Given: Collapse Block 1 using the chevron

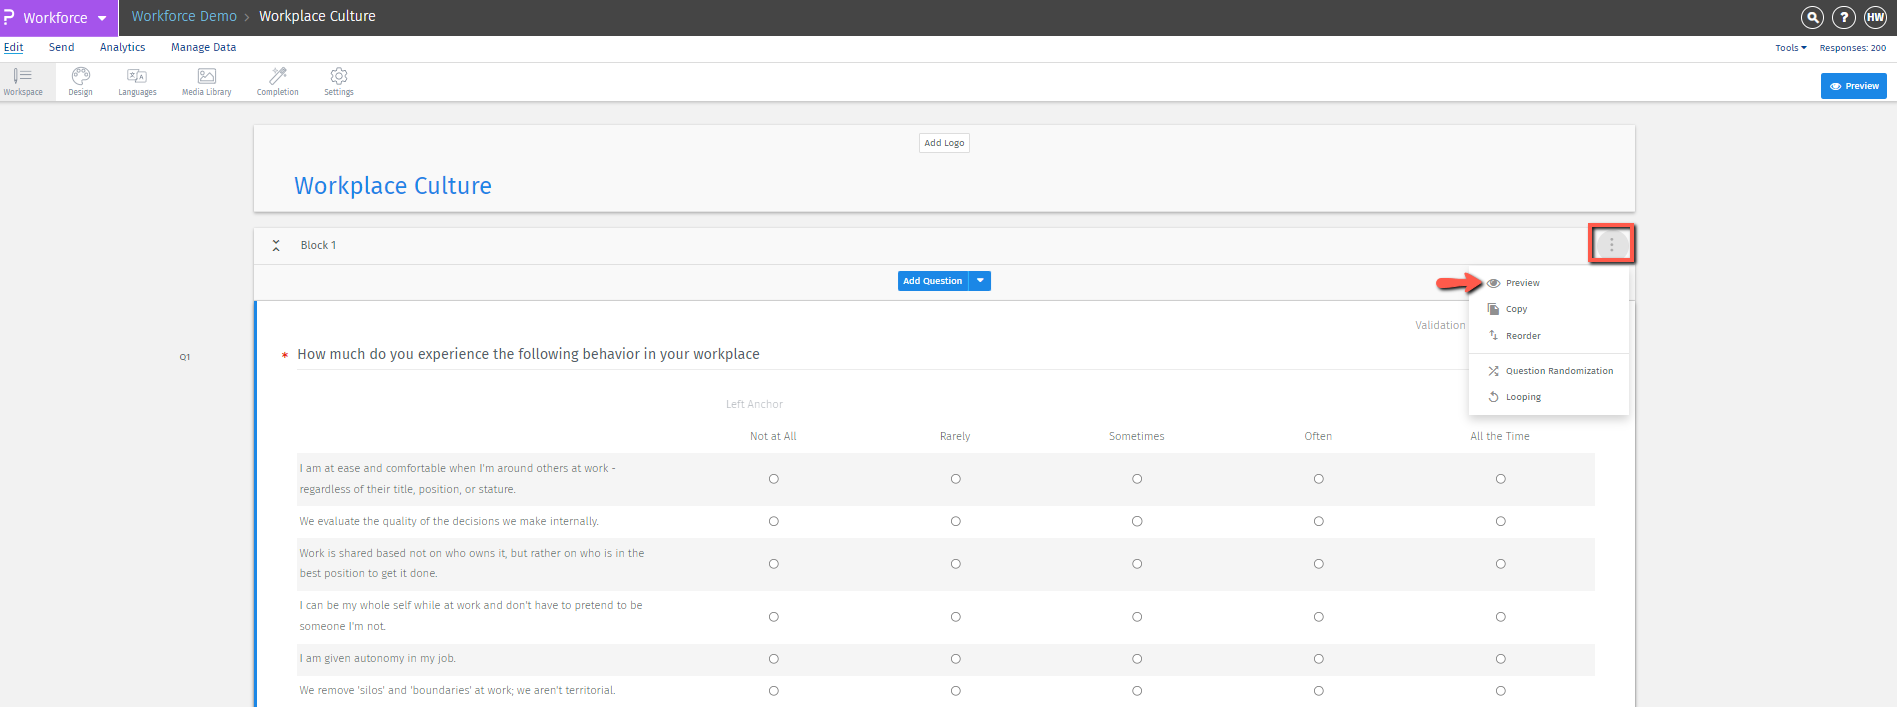Looking at the screenshot, I should click(x=276, y=245).
